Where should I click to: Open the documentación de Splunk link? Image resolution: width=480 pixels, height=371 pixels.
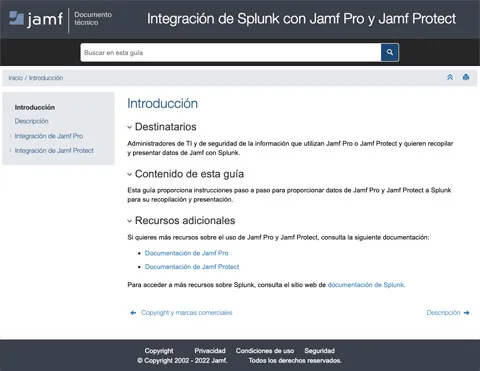click(366, 285)
